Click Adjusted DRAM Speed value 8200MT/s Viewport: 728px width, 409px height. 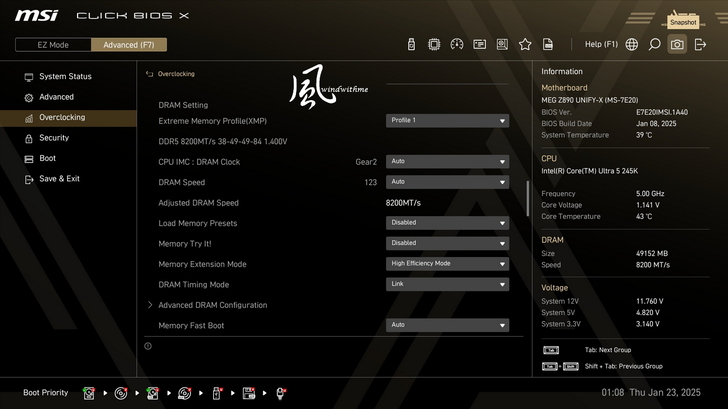click(x=403, y=203)
